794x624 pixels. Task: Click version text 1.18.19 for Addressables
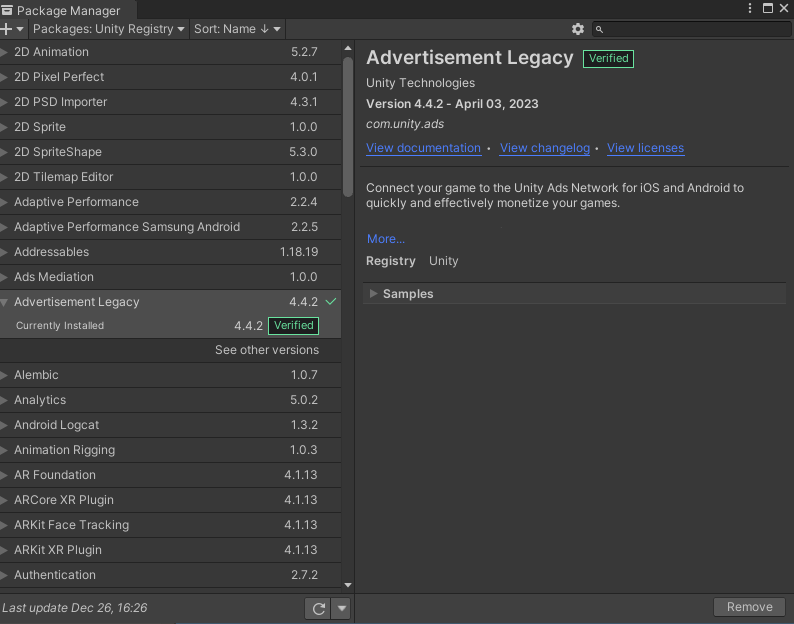[299, 252]
